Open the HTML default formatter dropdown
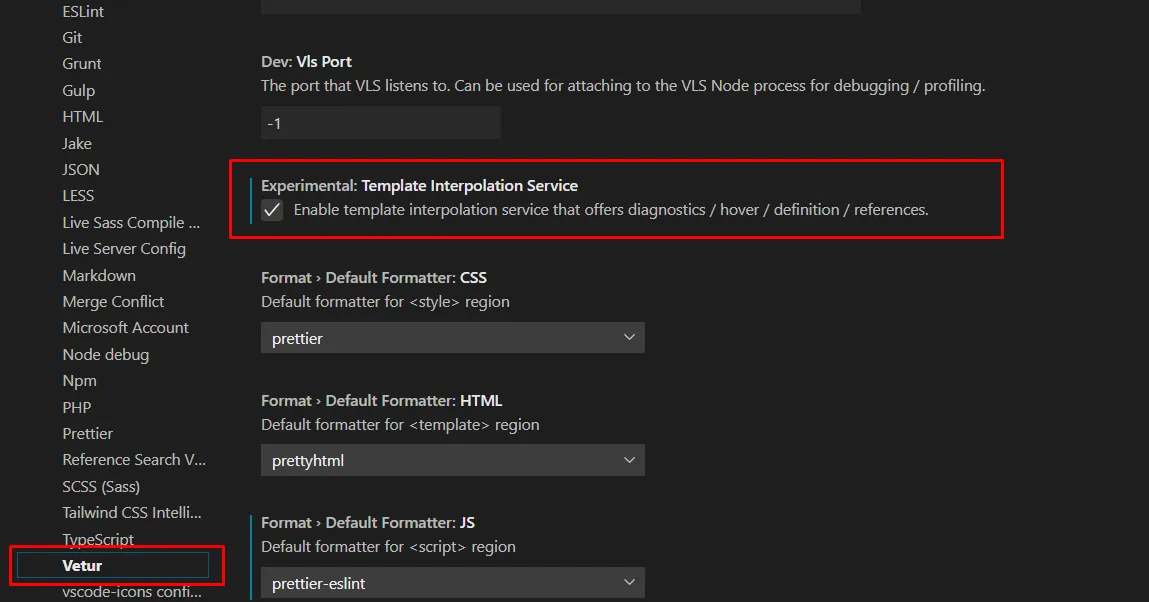Viewport: 1149px width, 602px height. pos(452,460)
